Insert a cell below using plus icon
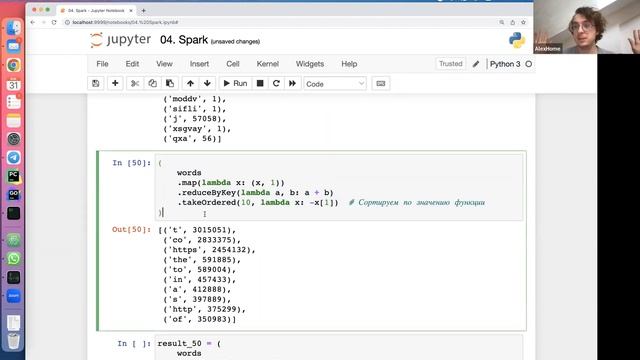 coord(115,83)
